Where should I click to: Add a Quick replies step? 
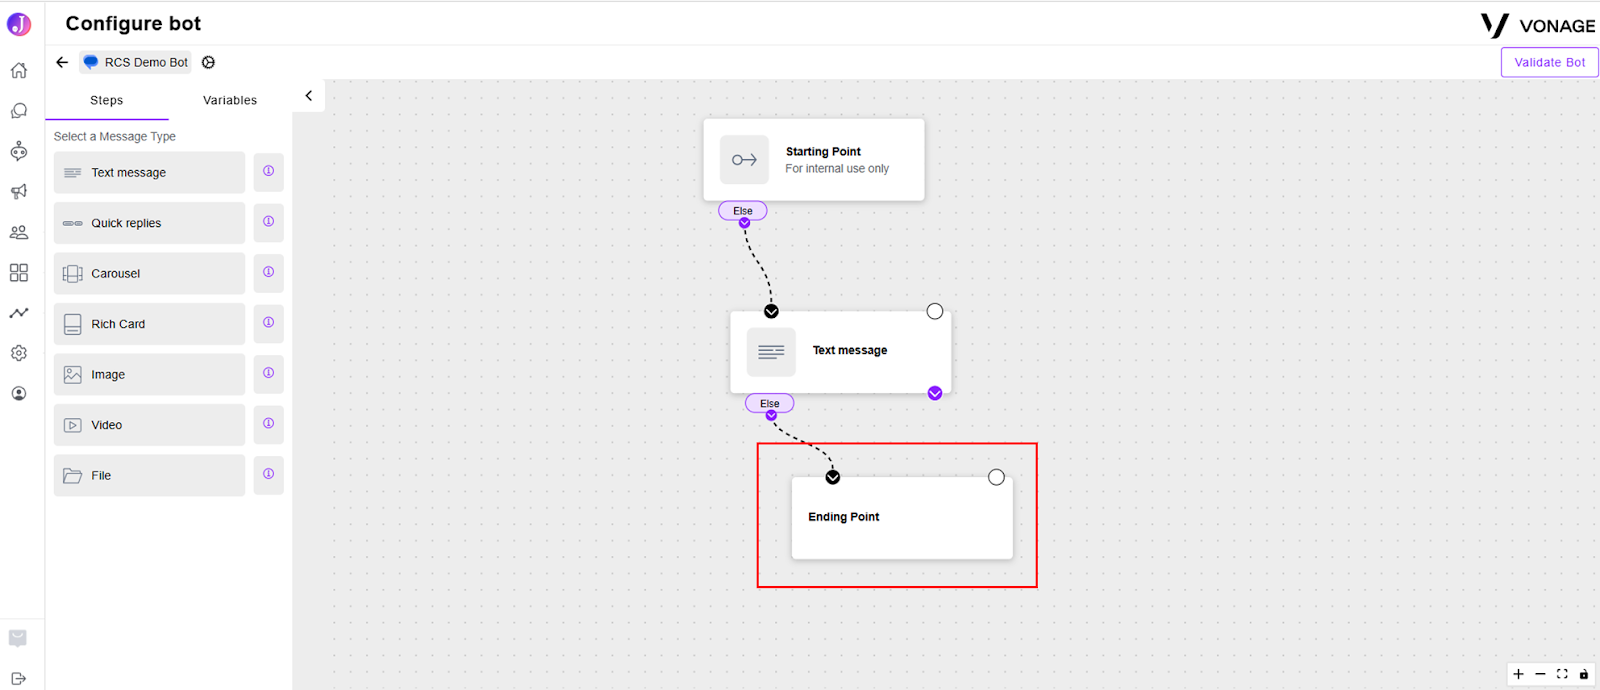tap(149, 223)
